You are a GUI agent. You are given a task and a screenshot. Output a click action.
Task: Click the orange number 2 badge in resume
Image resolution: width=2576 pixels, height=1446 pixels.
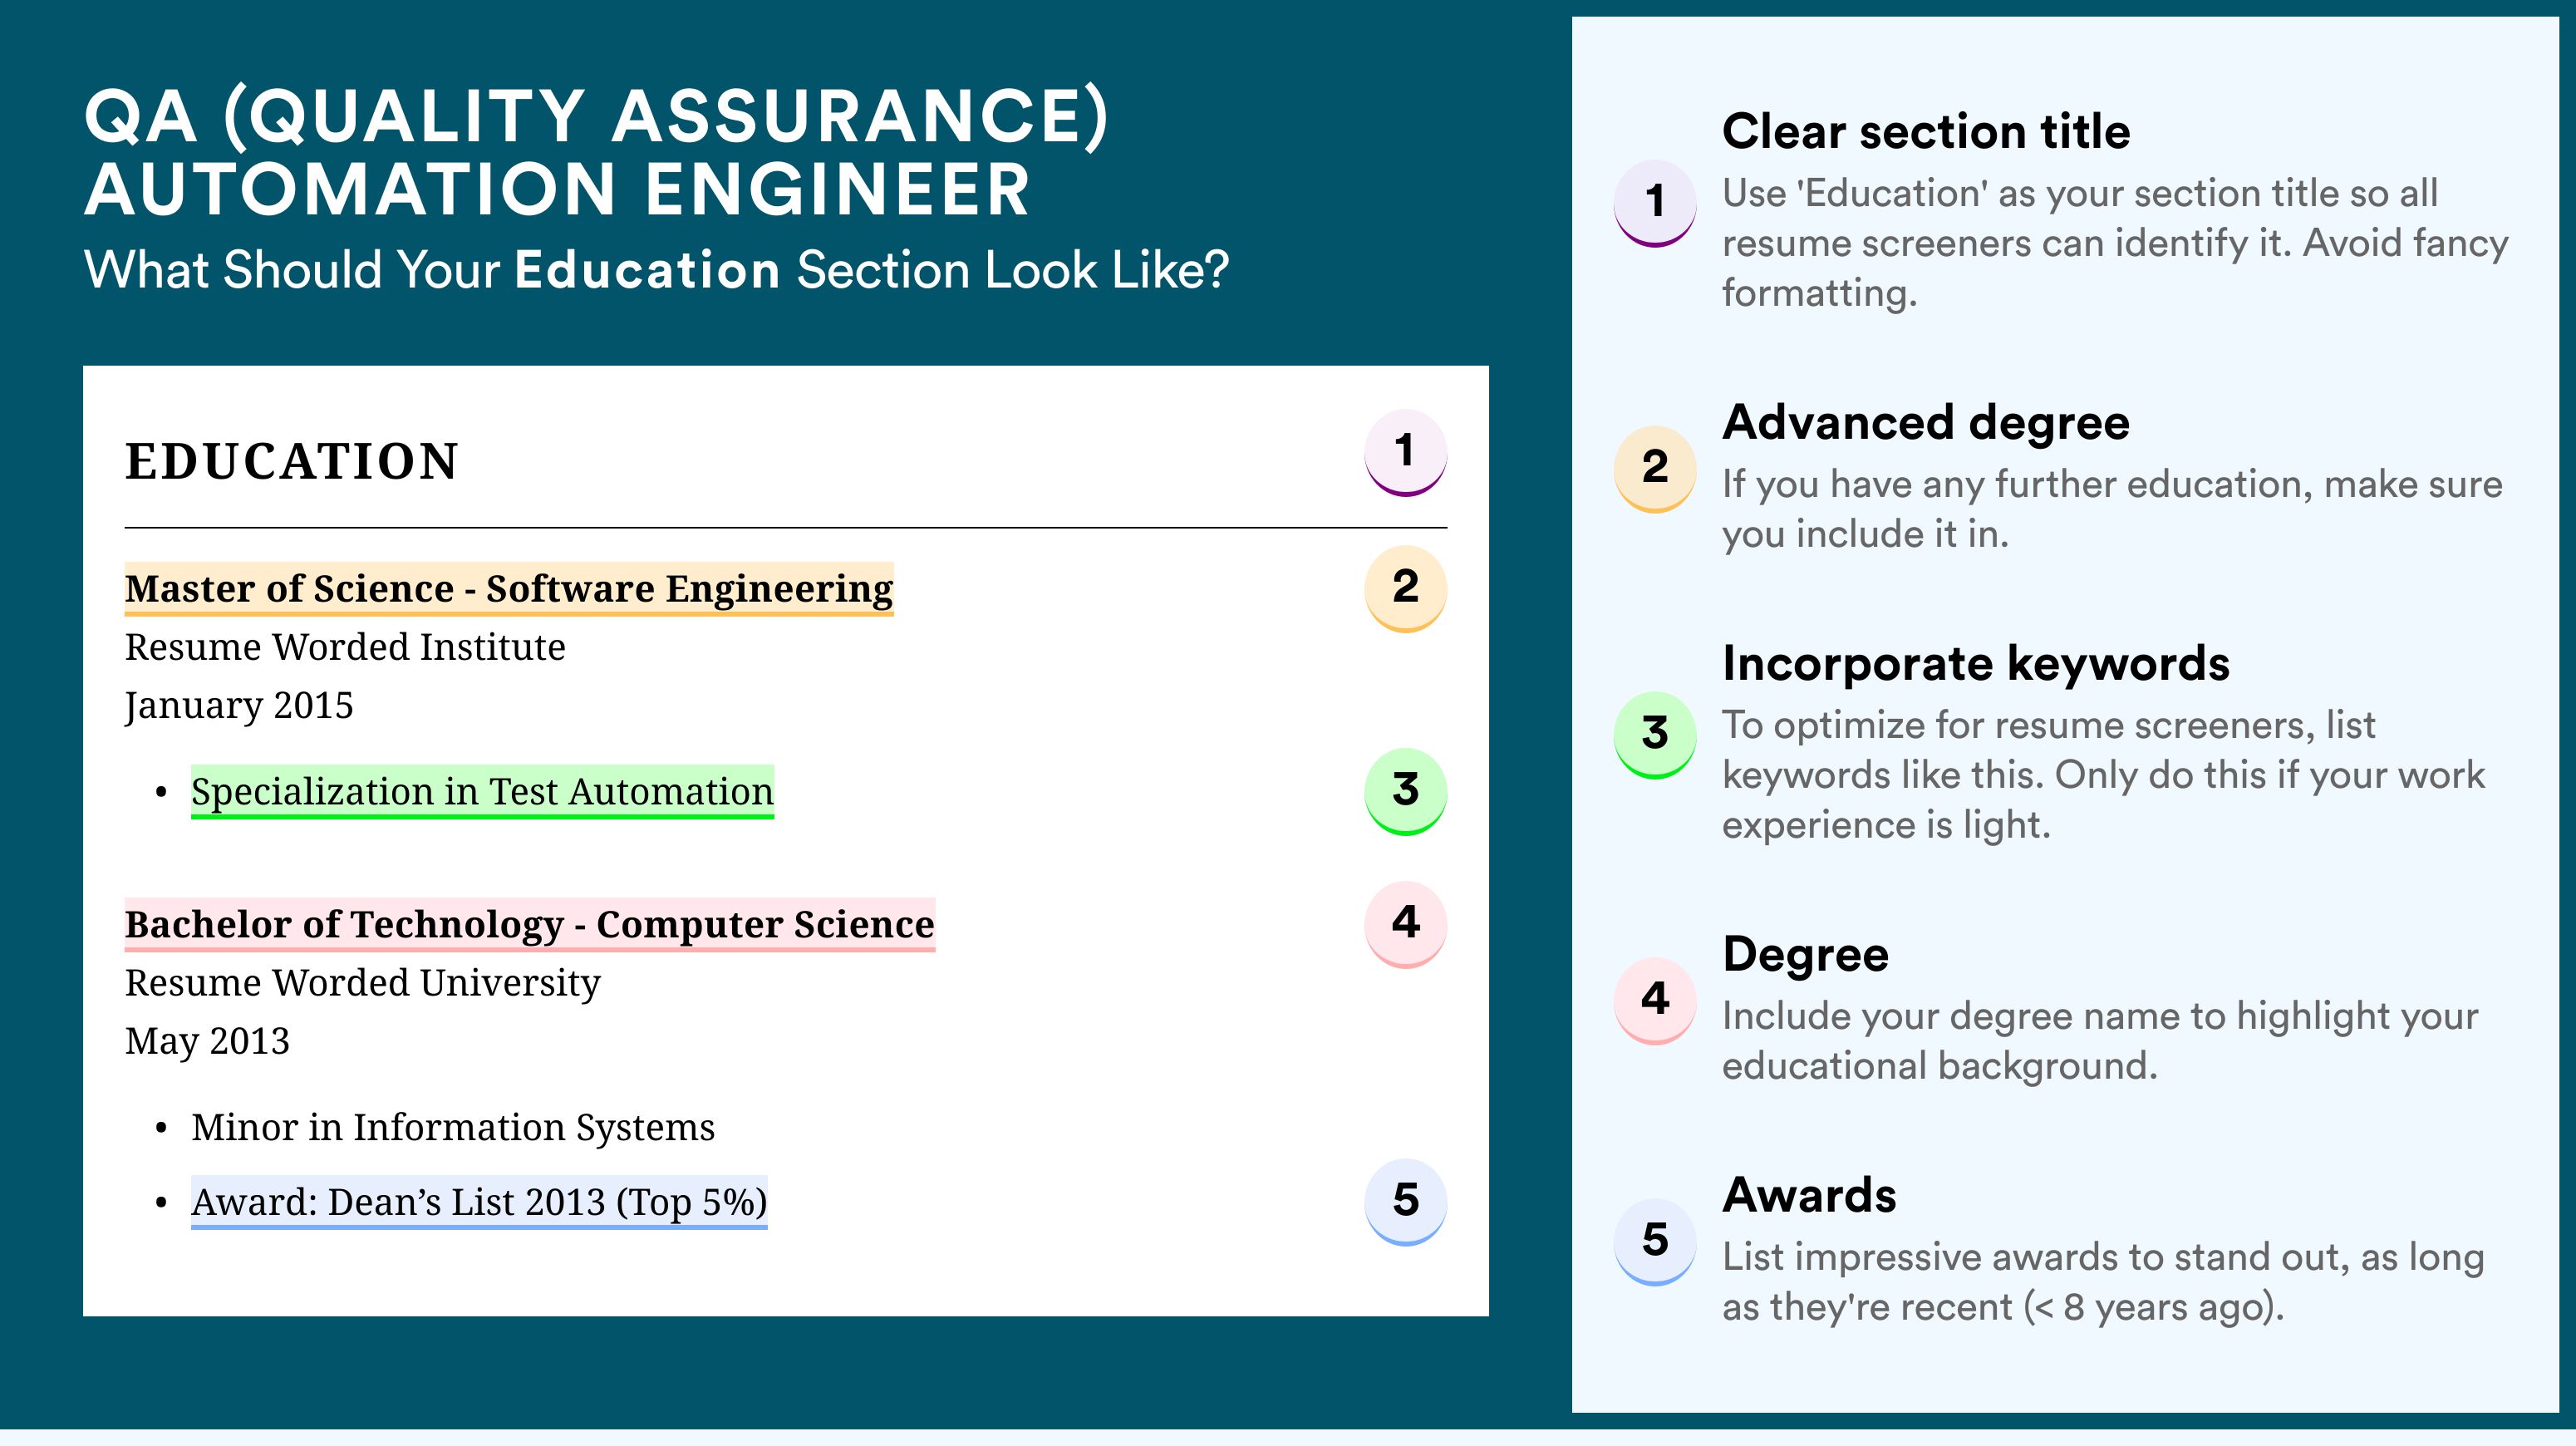click(1405, 588)
